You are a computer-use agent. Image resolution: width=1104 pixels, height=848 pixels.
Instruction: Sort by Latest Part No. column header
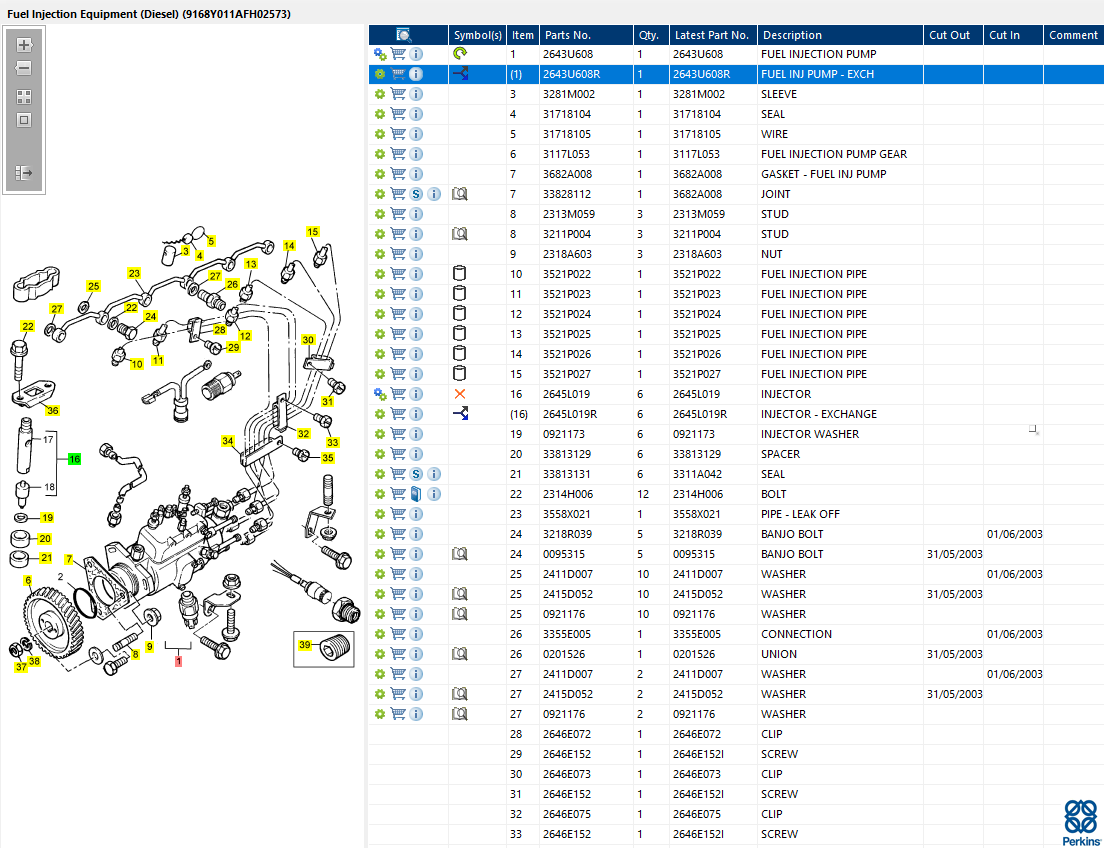point(713,35)
